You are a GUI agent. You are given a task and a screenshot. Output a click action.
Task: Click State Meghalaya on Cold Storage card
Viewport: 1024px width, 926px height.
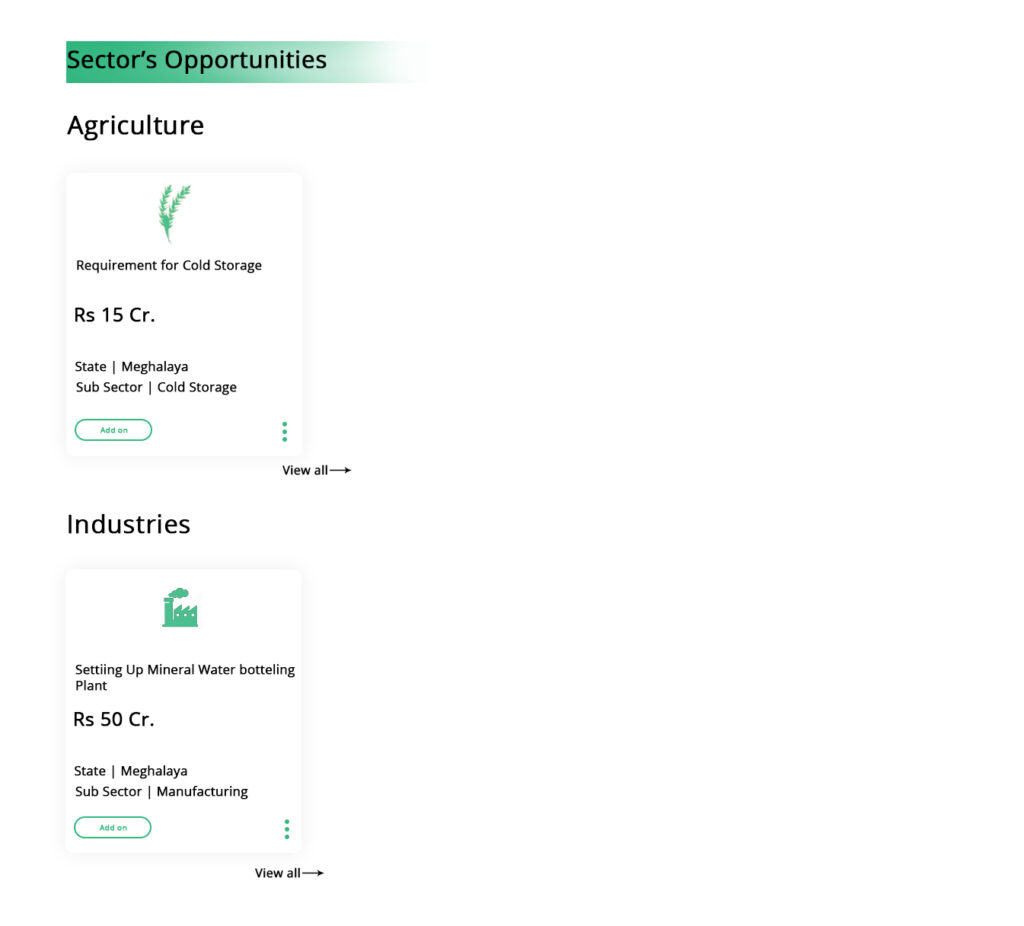point(131,366)
